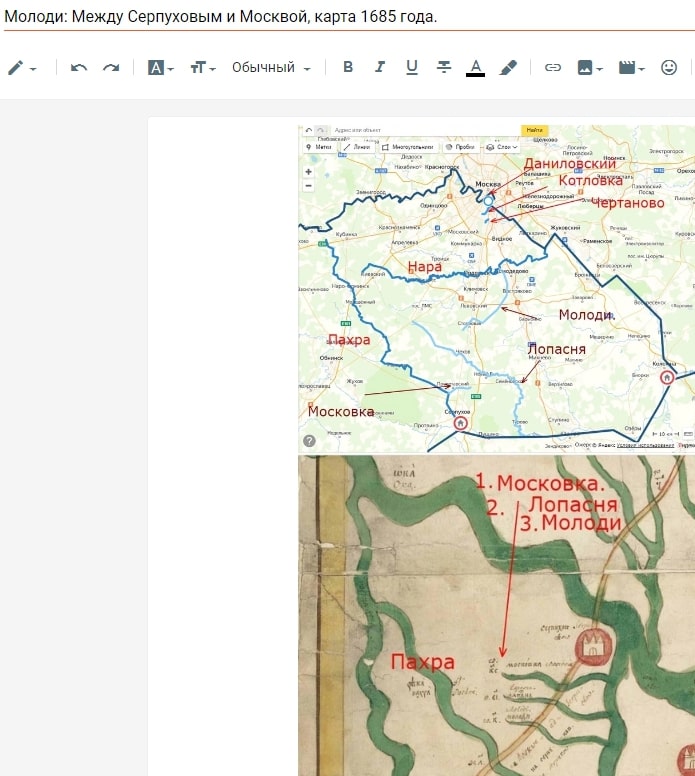Toggle italic formatting
The width and height of the screenshot is (695, 776).
click(x=380, y=67)
